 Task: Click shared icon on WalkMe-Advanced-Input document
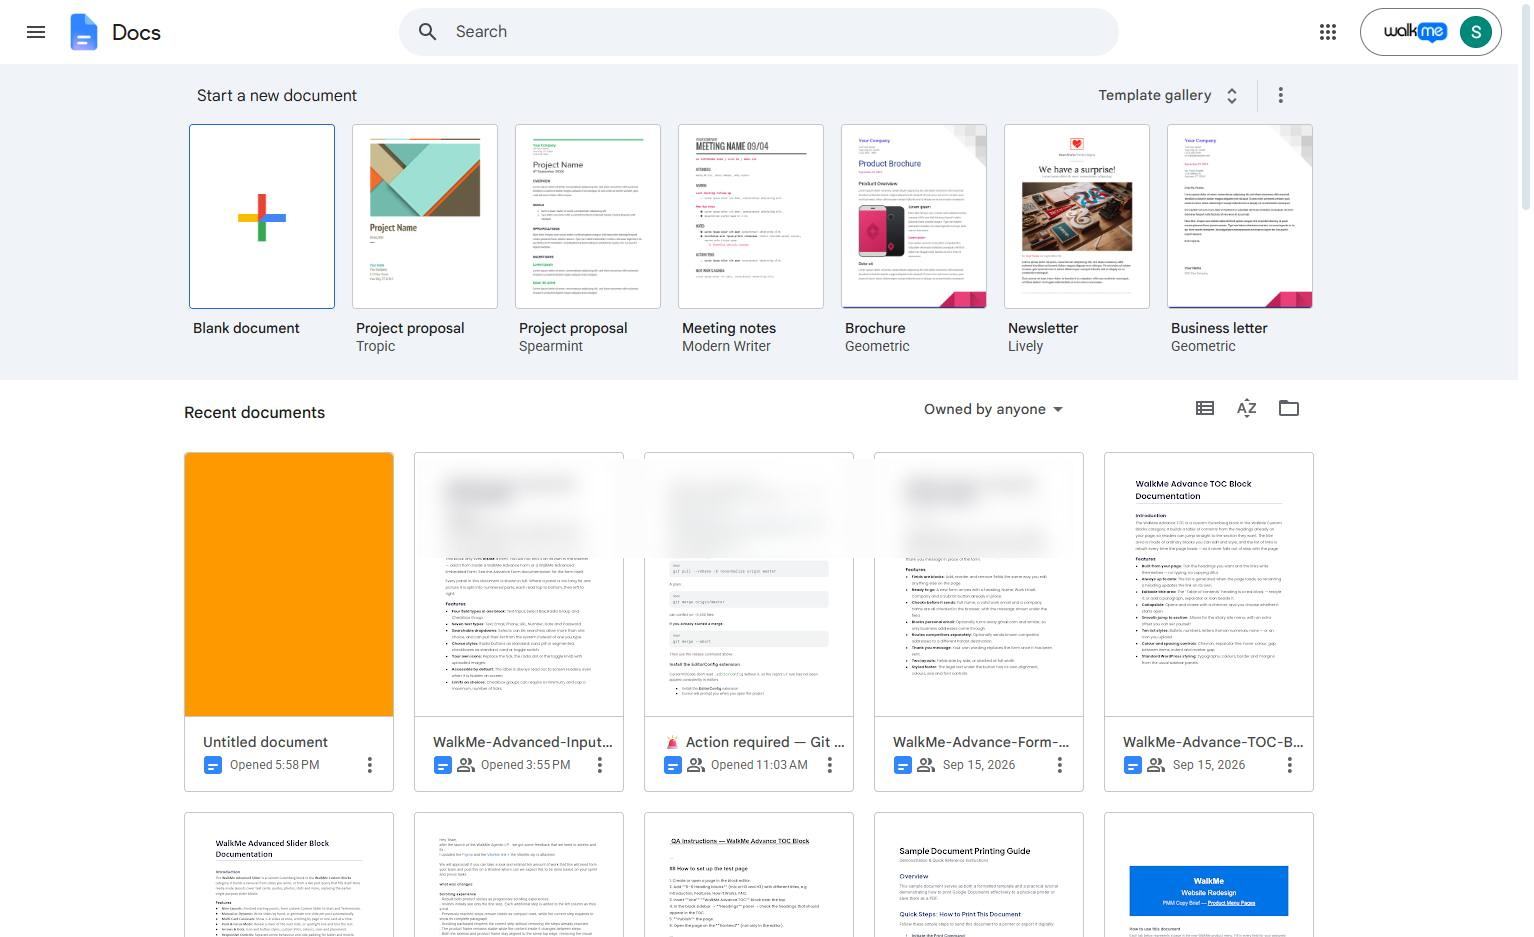(466, 765)
